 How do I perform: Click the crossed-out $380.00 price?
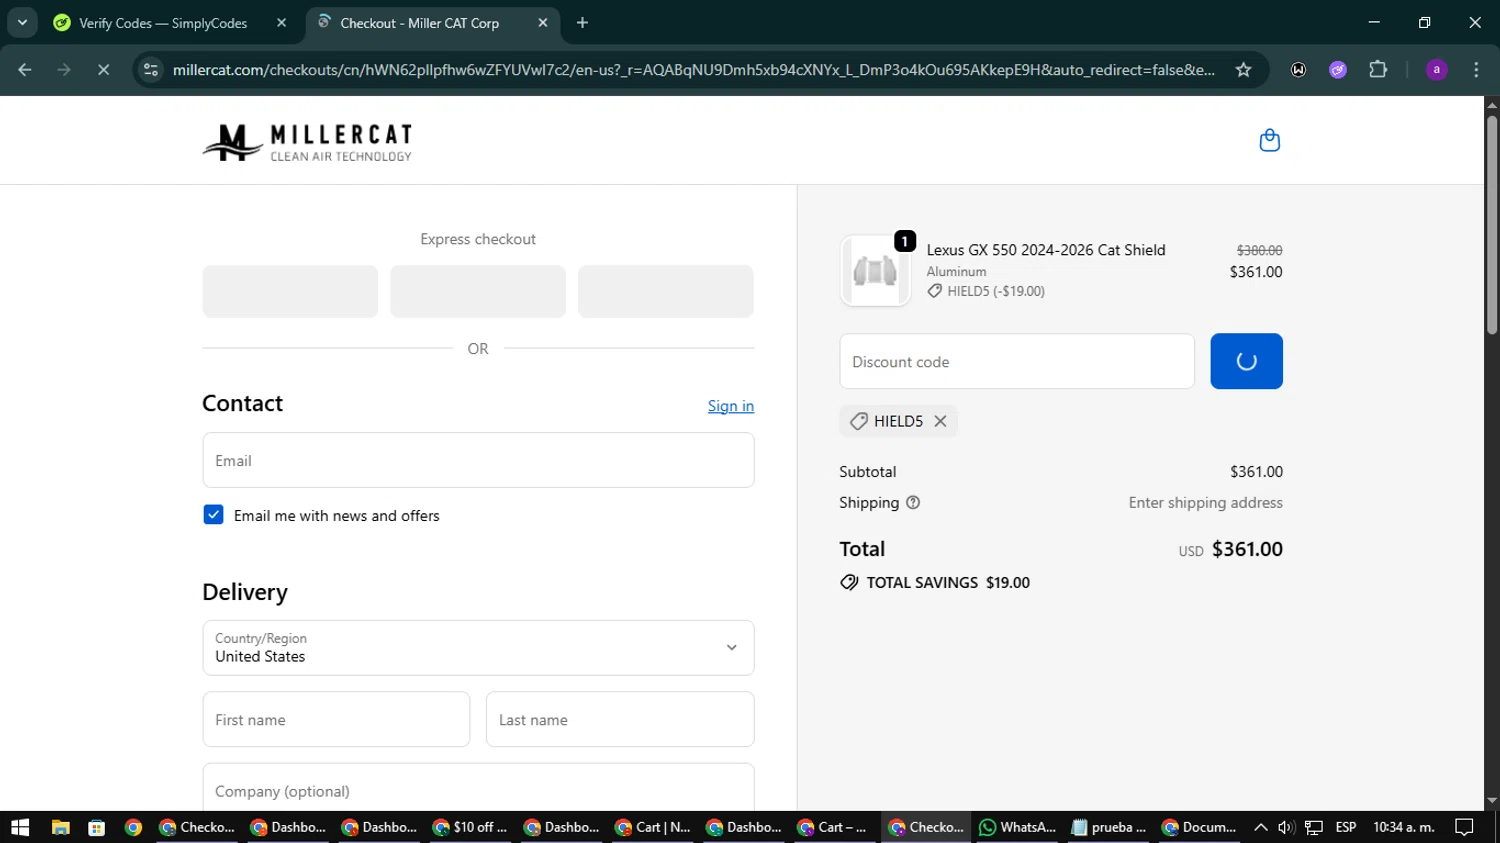(x=1259, y=250)
